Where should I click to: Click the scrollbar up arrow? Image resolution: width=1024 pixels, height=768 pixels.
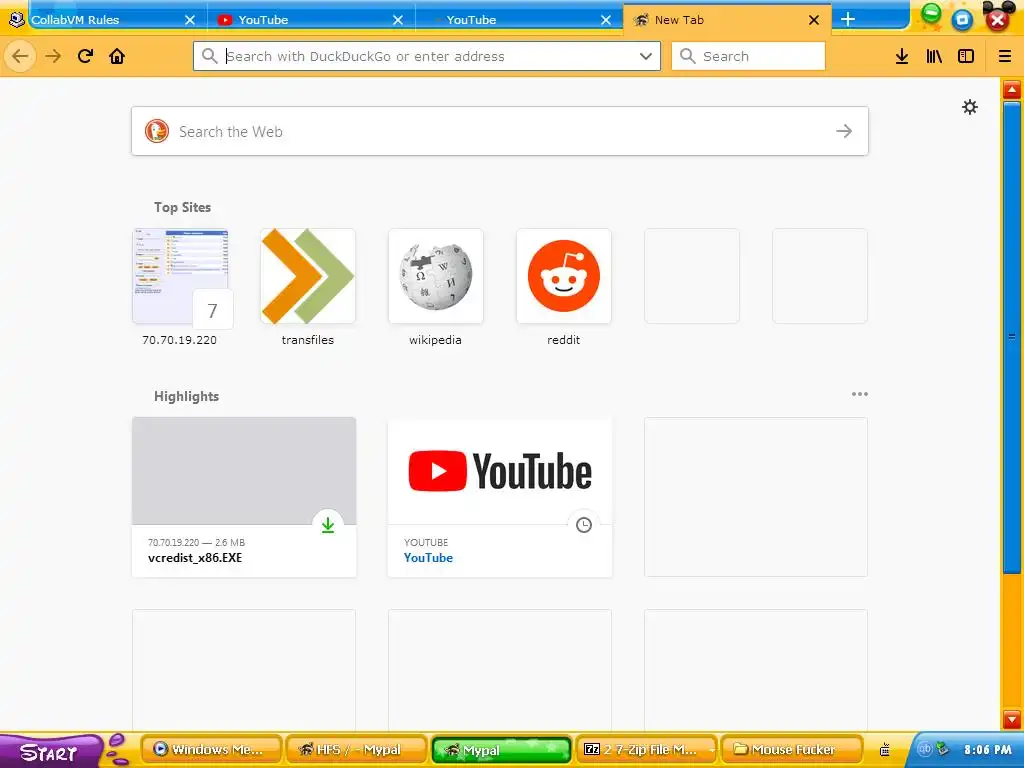click(1012, 90)
